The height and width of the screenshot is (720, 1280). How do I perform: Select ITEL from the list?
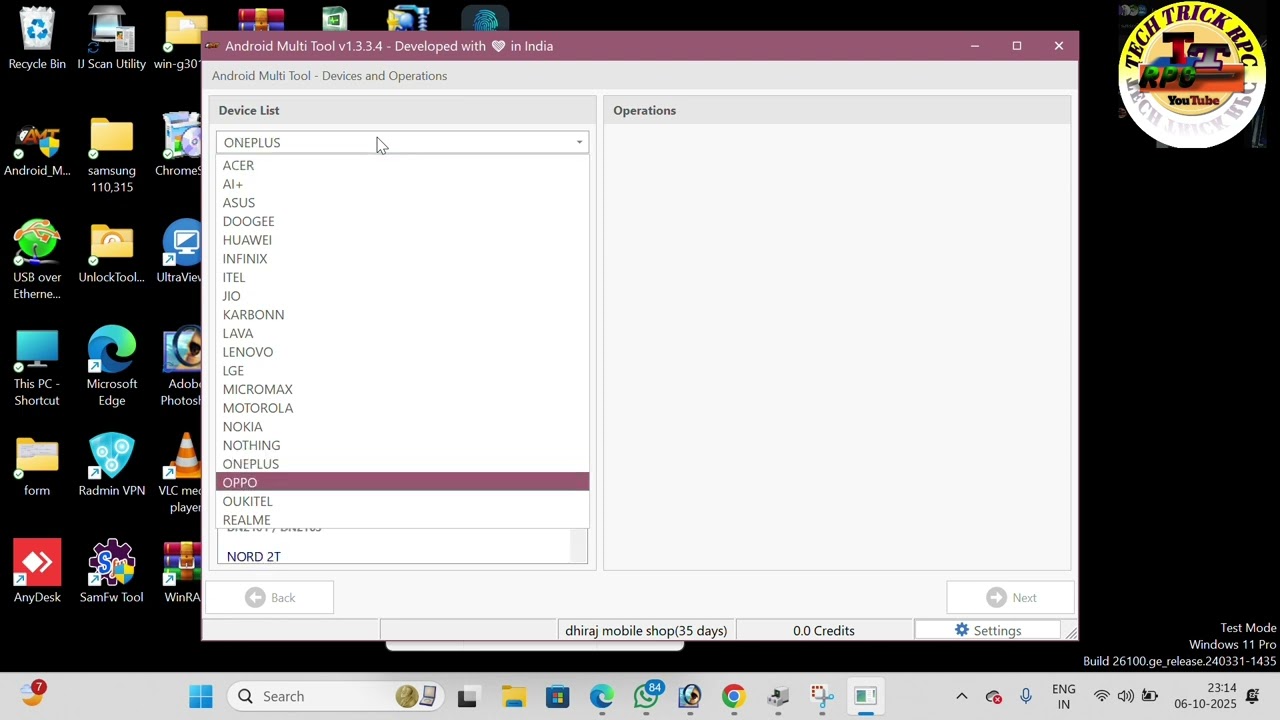402,277
